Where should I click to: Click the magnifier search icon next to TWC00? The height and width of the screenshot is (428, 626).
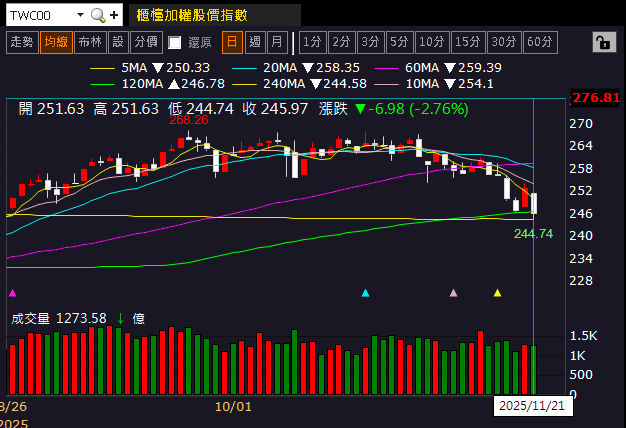[97, 15]
